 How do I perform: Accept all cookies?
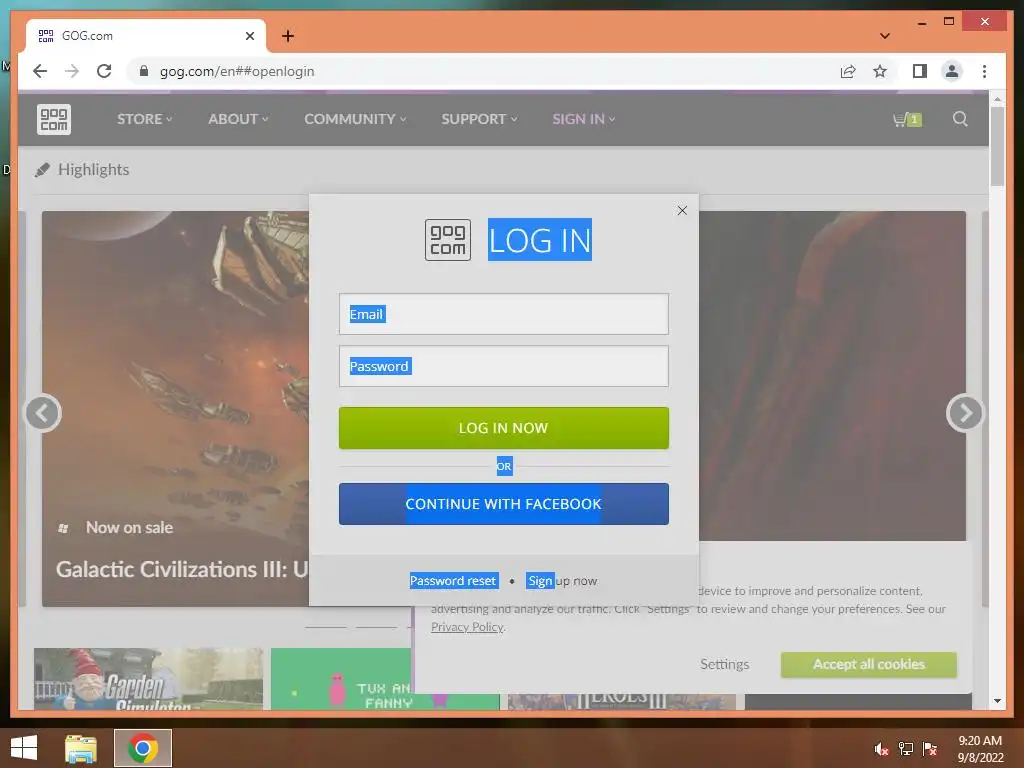point(869,664)
